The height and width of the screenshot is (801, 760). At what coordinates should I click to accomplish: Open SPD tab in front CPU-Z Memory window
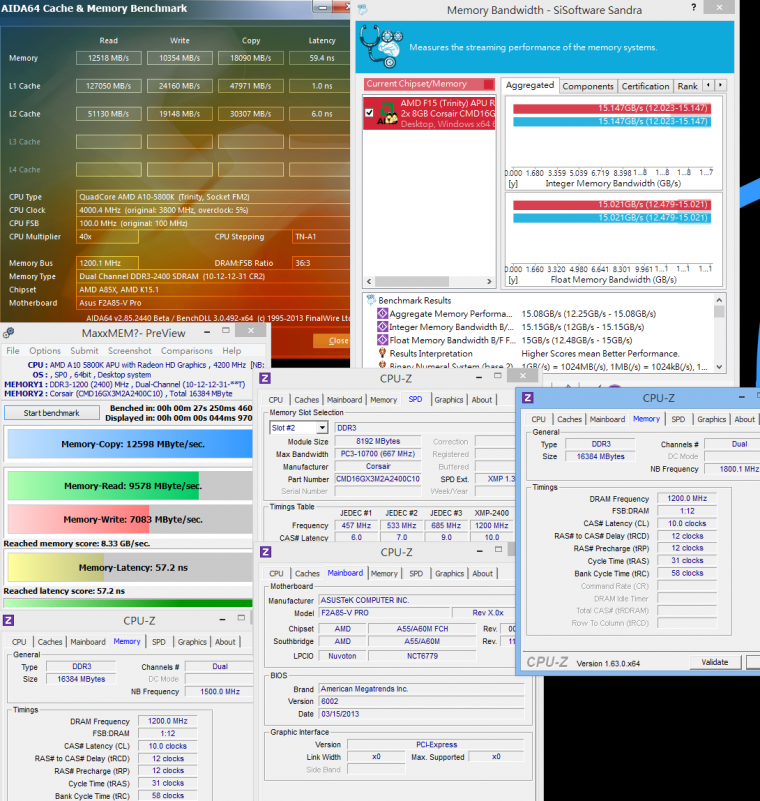(x=678, y=419)
